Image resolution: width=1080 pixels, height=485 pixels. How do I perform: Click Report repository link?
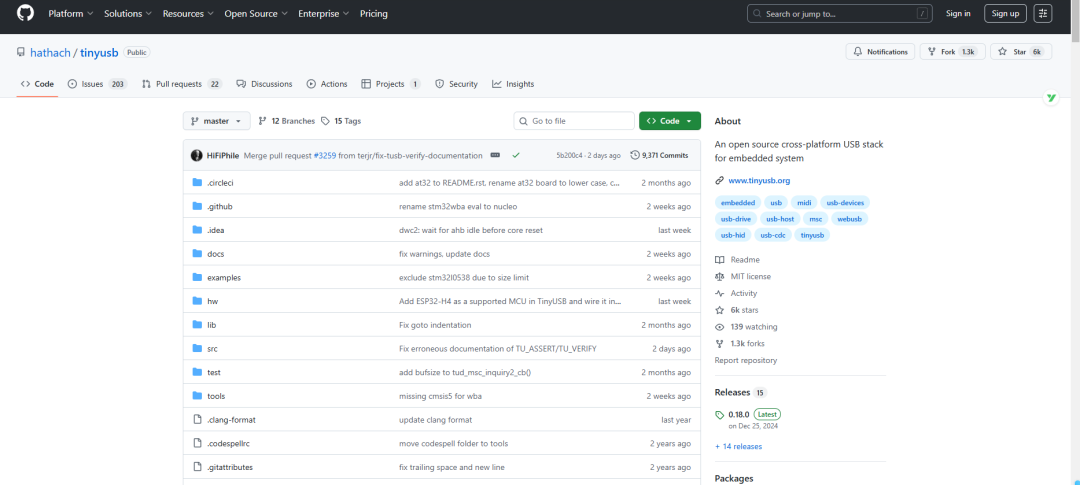[745, 360]
